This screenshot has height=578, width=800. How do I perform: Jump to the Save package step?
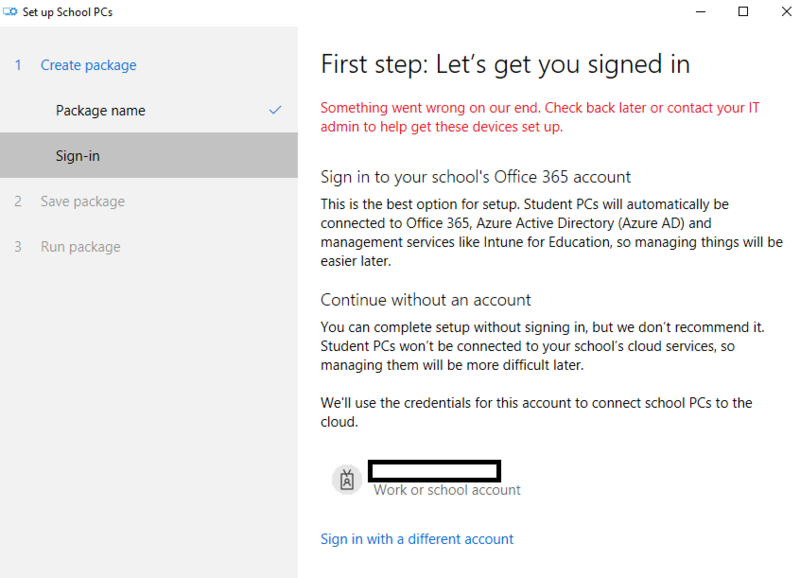(x=82, y=201)
